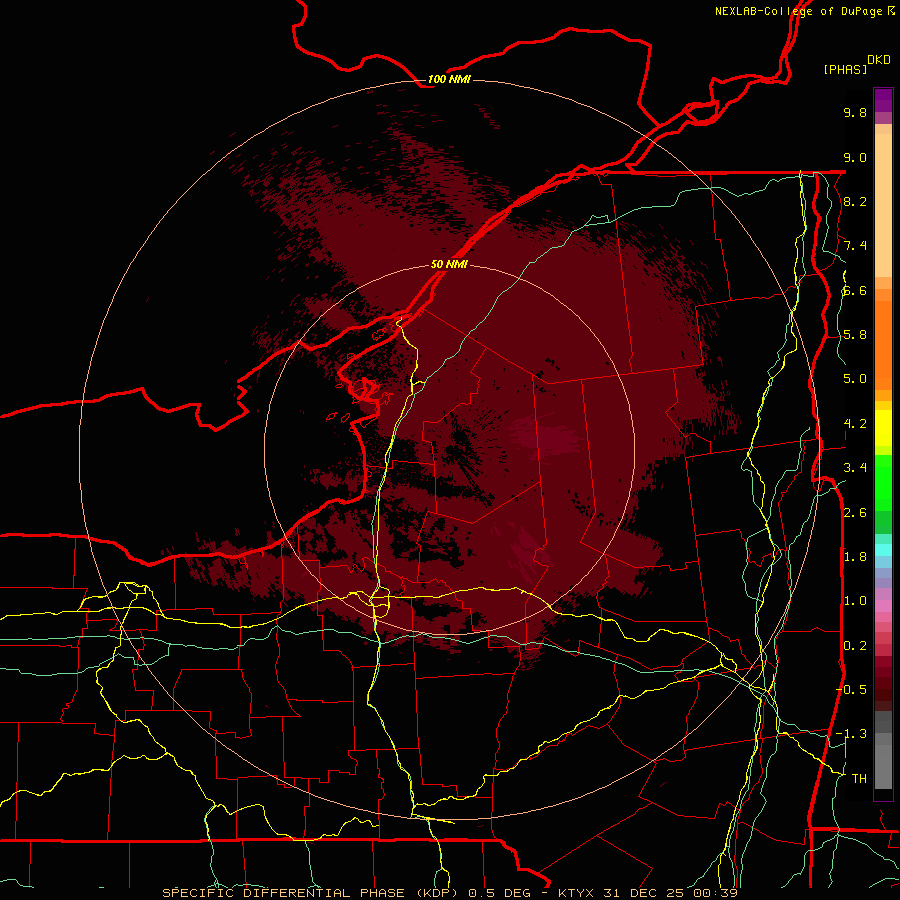Click the 31 DEC 25 00:39 timestamp
Screen dimensions: 900x900
[x=670, y=893]
